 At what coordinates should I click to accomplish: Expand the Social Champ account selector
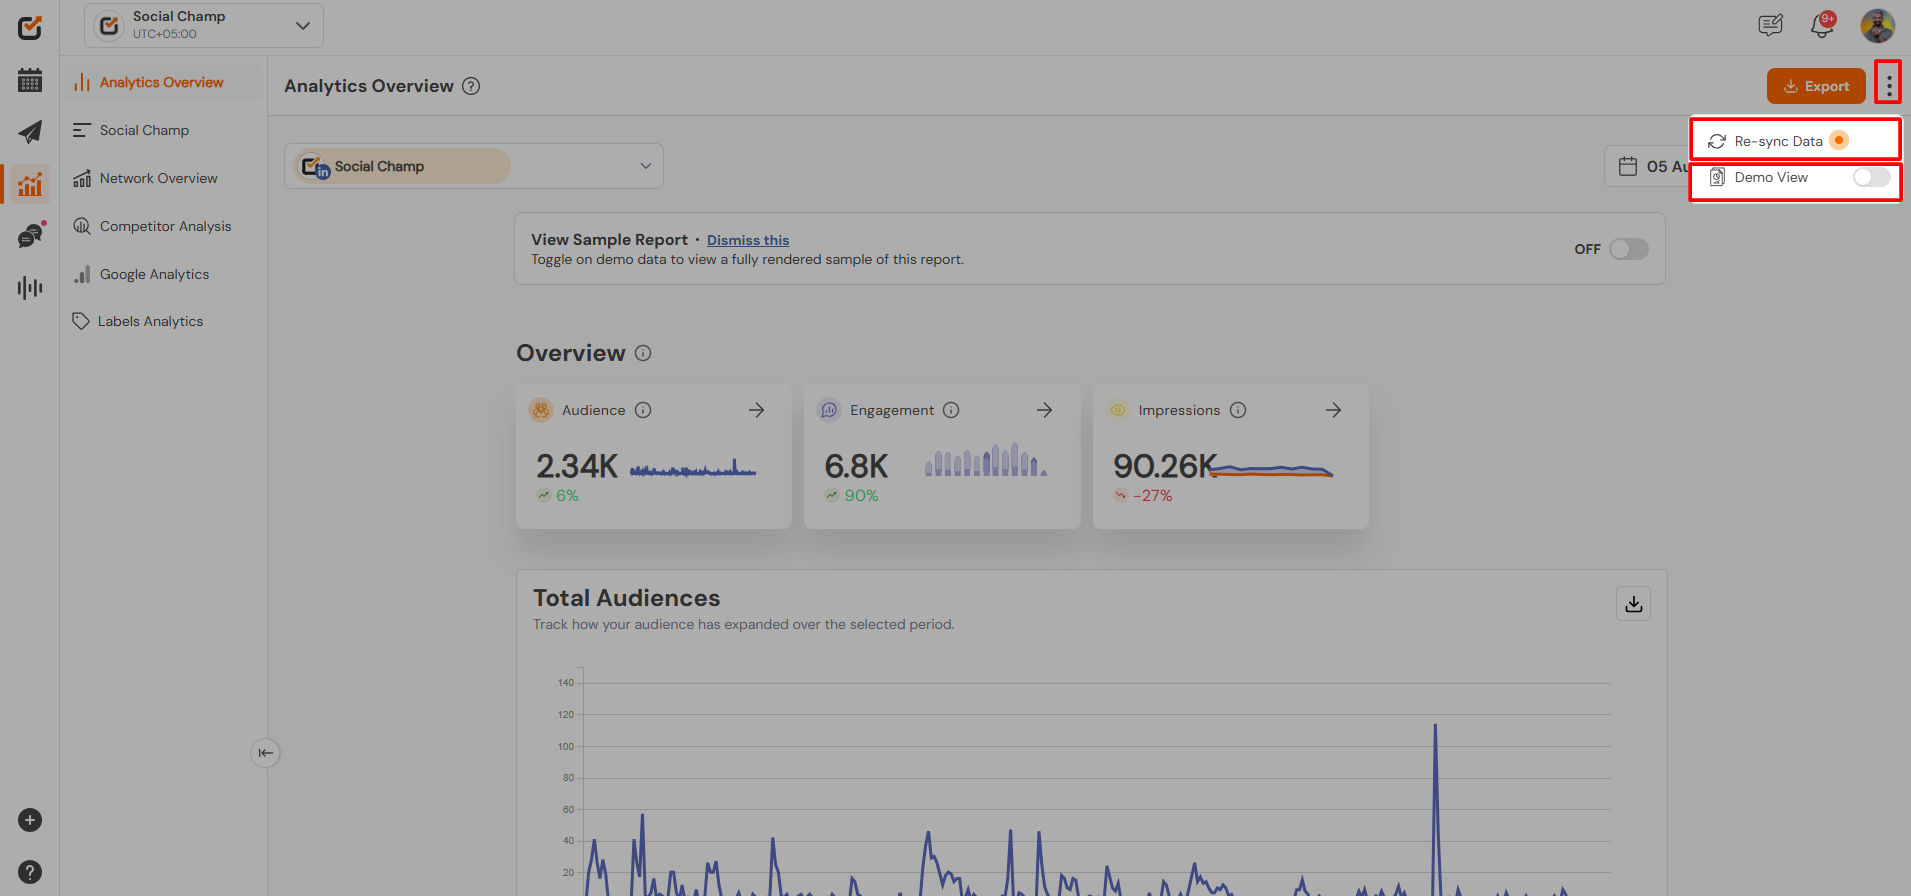coord(474,166)
